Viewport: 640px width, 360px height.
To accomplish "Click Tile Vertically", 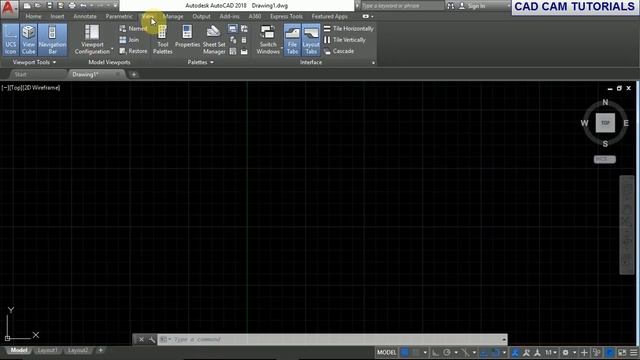I will (x=344, y=40).
